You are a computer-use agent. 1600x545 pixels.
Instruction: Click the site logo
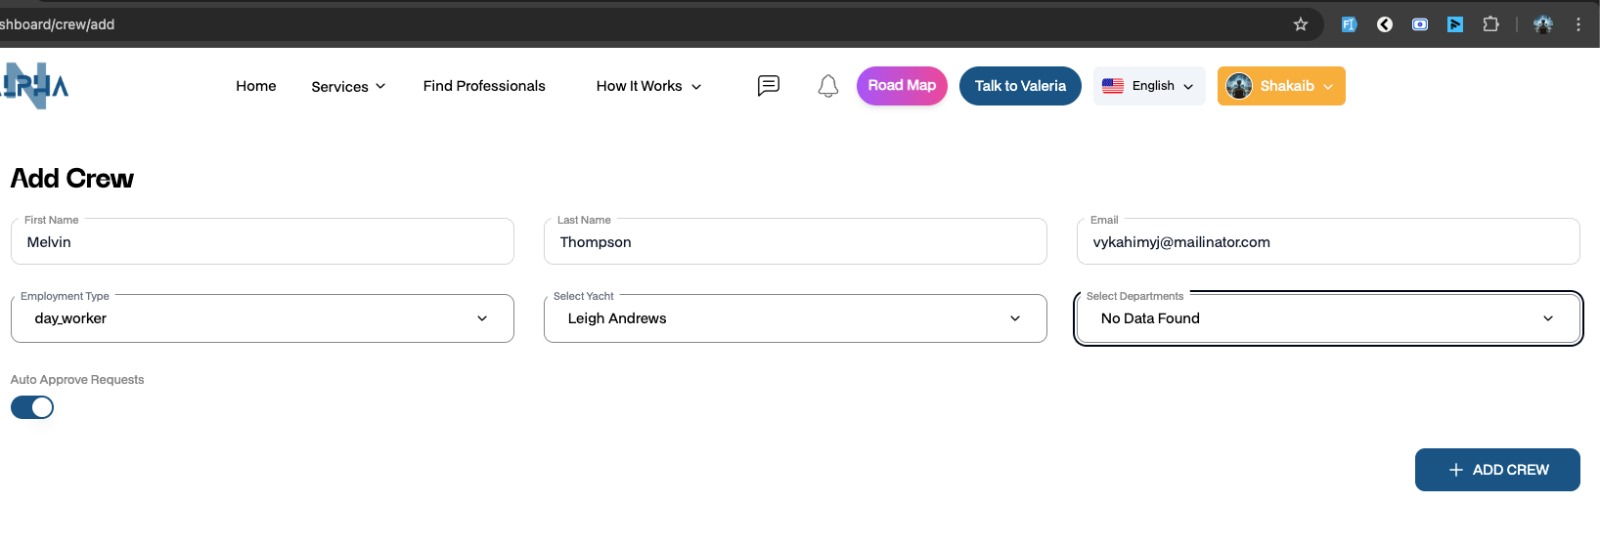[x=35, y=86]
